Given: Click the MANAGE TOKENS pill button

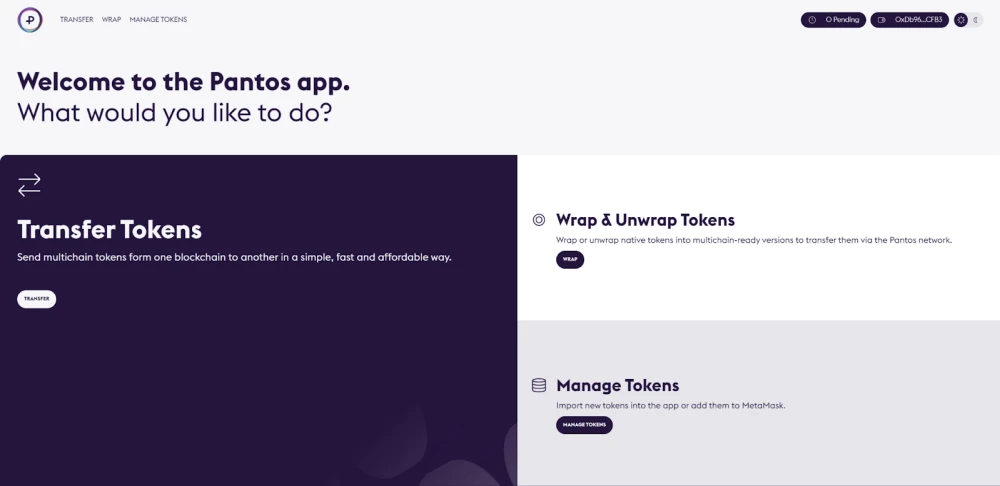Looking at the screenshot, I should click(x=584, y=425).
